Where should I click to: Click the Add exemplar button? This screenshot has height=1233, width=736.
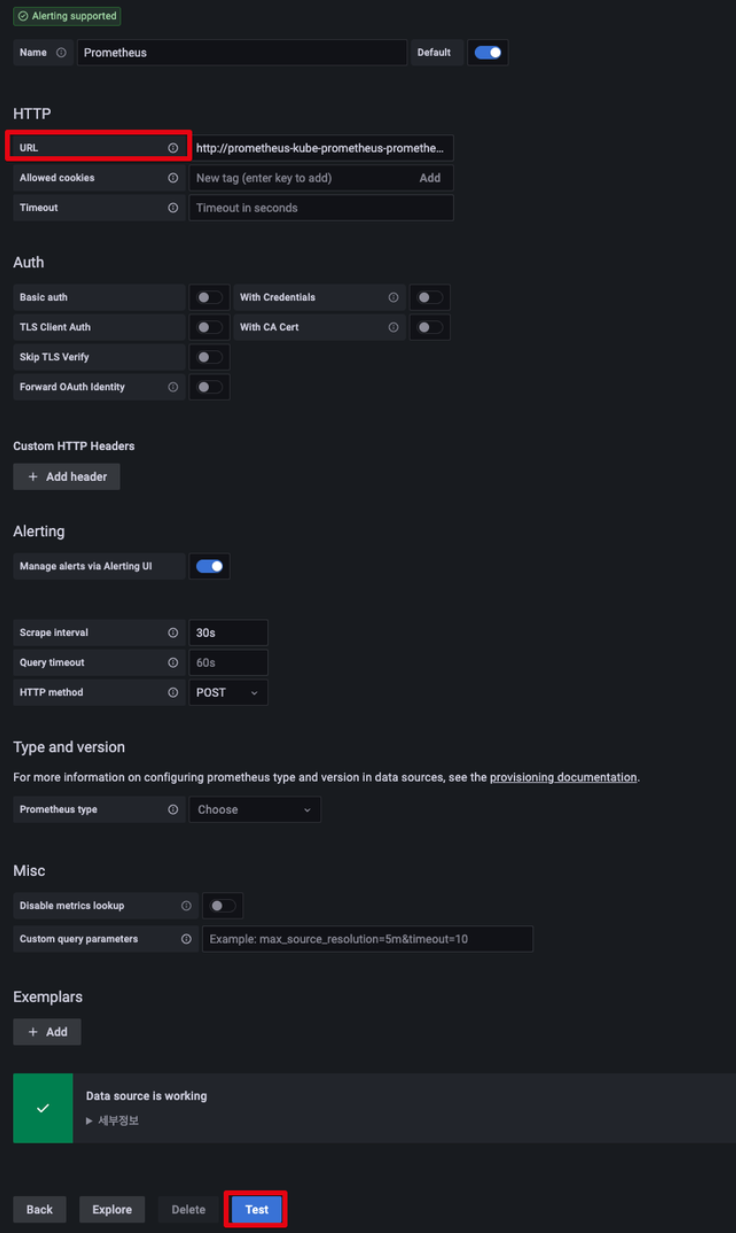[x=47, y=1032]
